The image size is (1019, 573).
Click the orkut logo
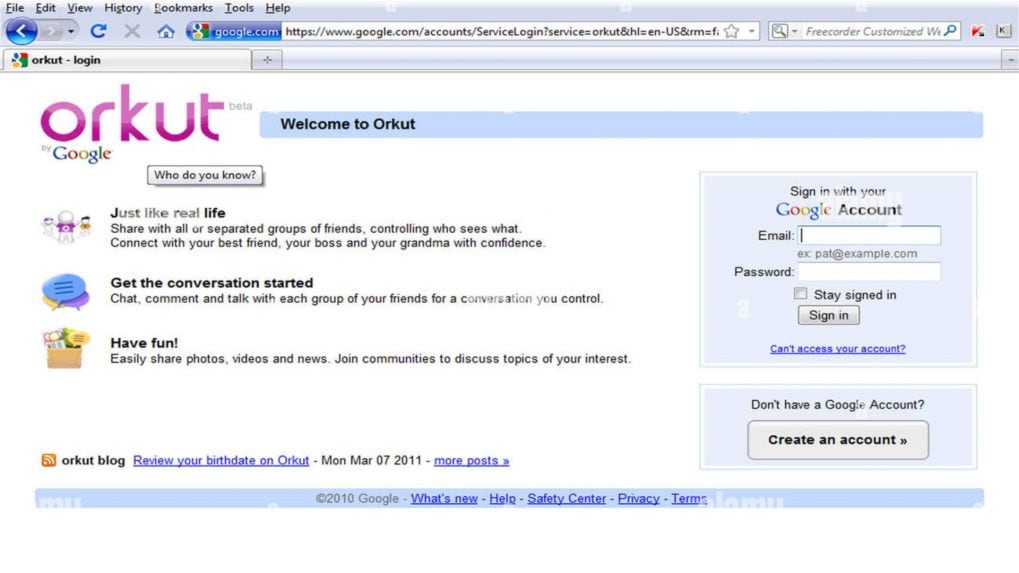tap(133, 114)
